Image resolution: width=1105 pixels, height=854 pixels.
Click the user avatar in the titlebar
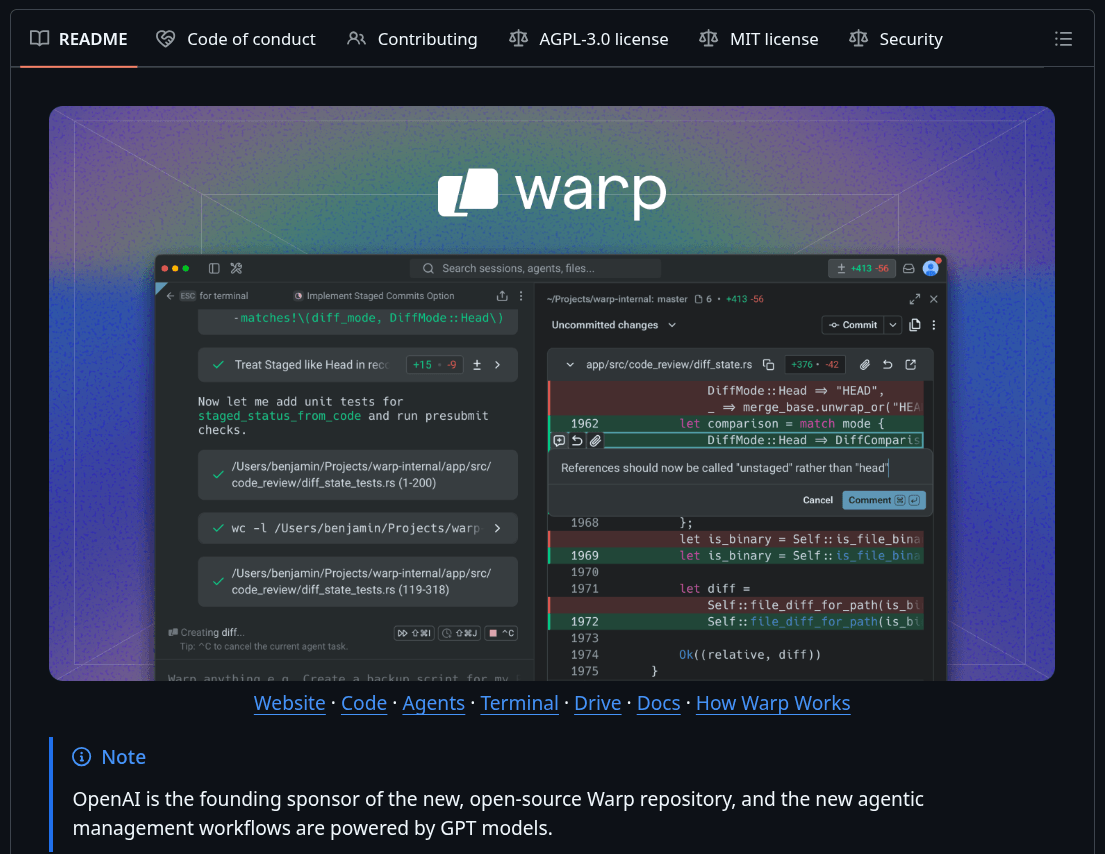(x=931, y=267)
